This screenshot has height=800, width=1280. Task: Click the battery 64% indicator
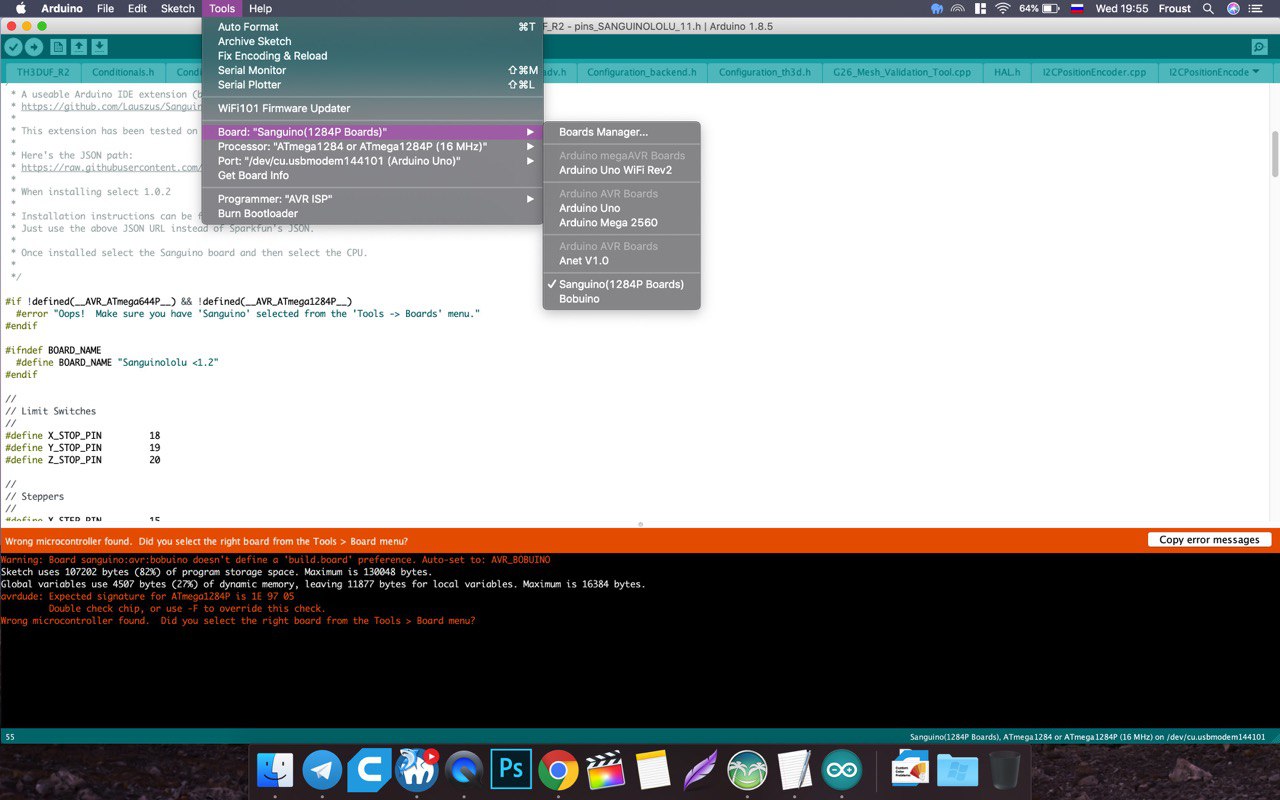pyautogui.click(x=1040, y=8)
